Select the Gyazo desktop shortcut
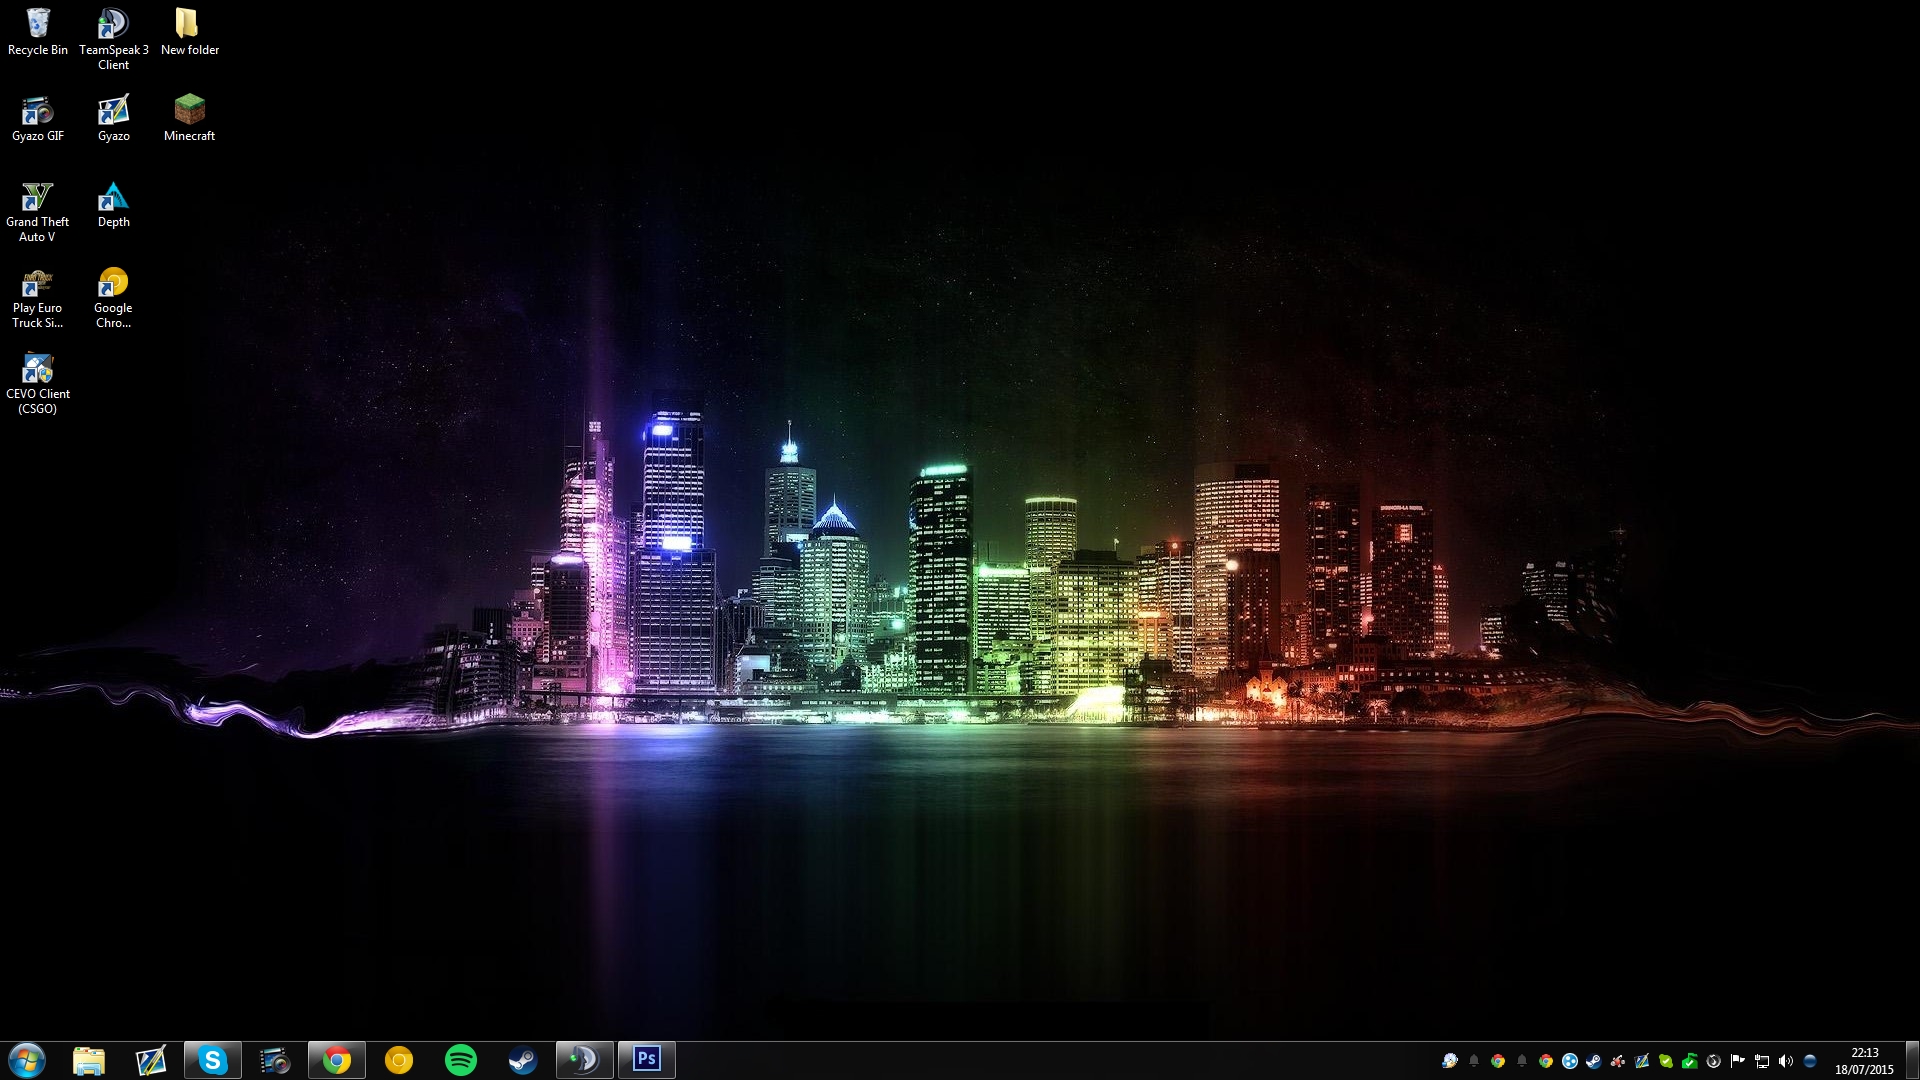 [x=113, y=118]
